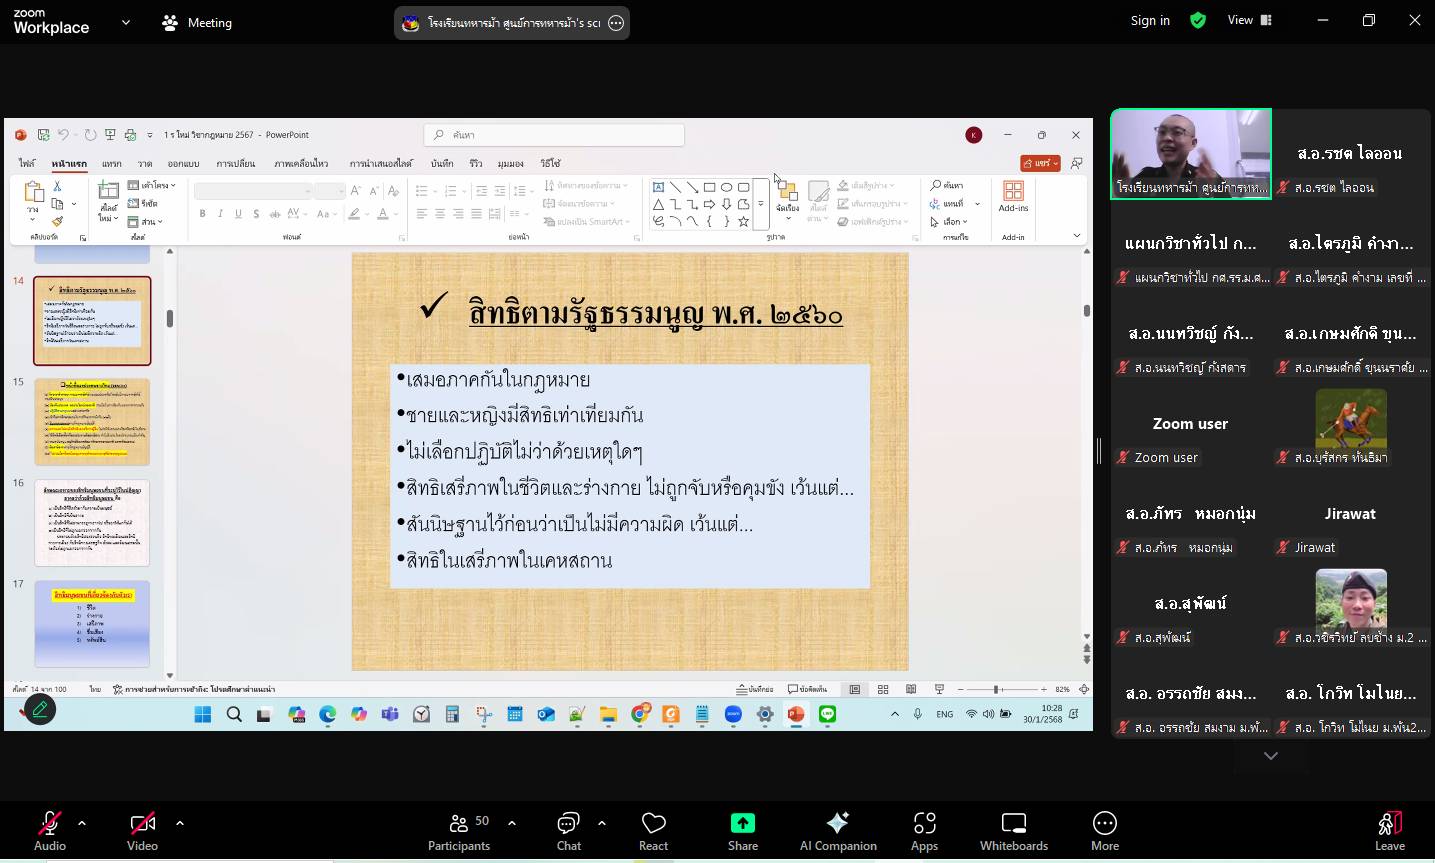Image resolution: width=1435 pixels, height=863 pixels.
Task: Open ไฟล์ (File) ribbon tab
Action: tap(27, 163)
